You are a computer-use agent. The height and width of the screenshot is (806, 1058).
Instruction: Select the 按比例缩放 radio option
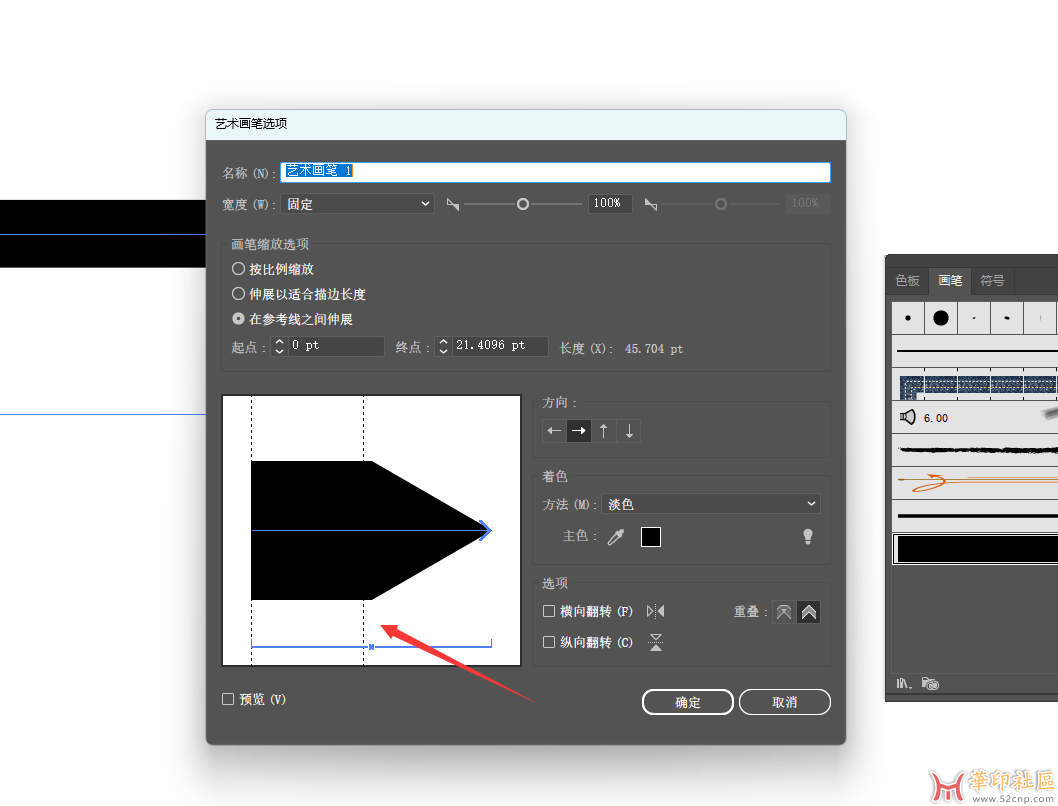pyautogui.click(x=238, y=269)
